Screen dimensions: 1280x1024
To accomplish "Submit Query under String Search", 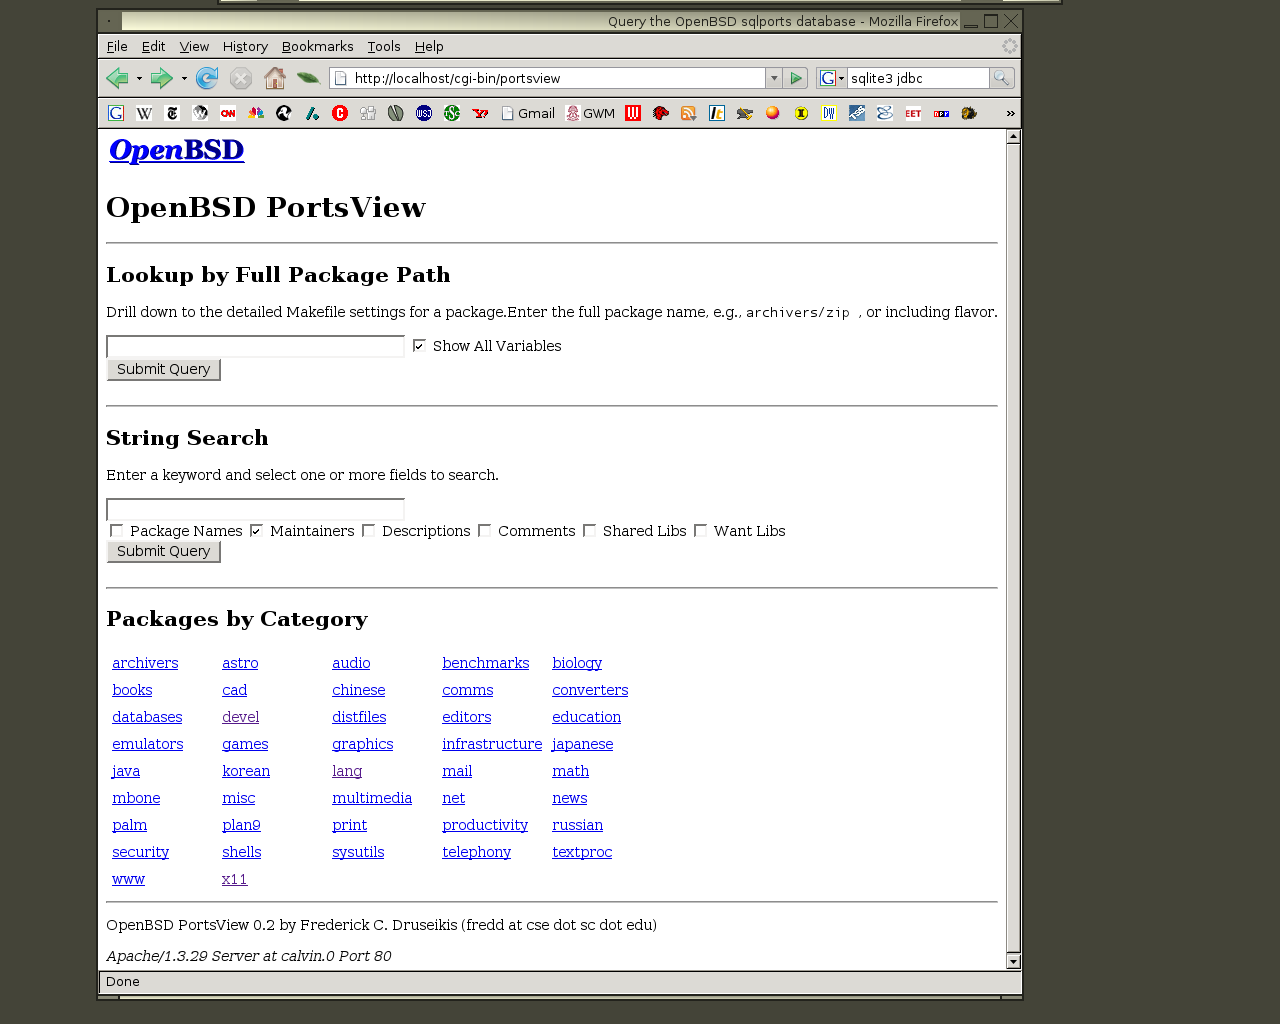I will coord(164,551).
